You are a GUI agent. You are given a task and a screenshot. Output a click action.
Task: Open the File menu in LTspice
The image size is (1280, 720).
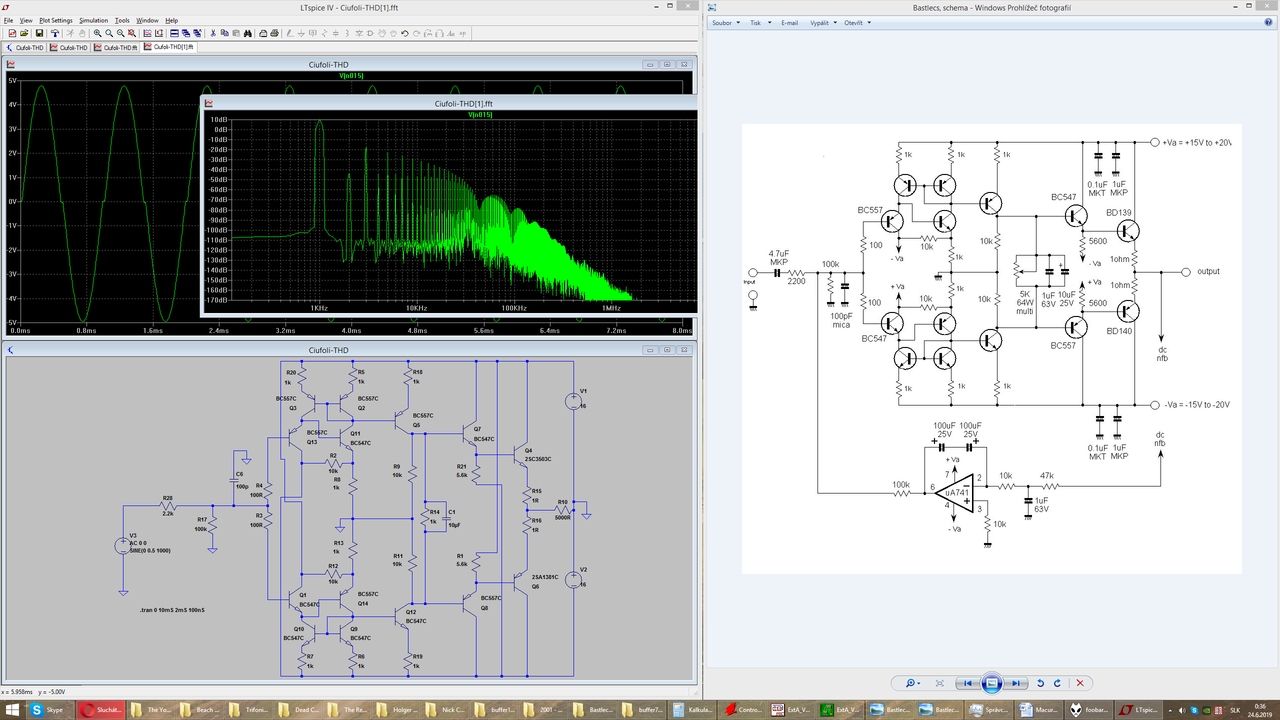8,20
